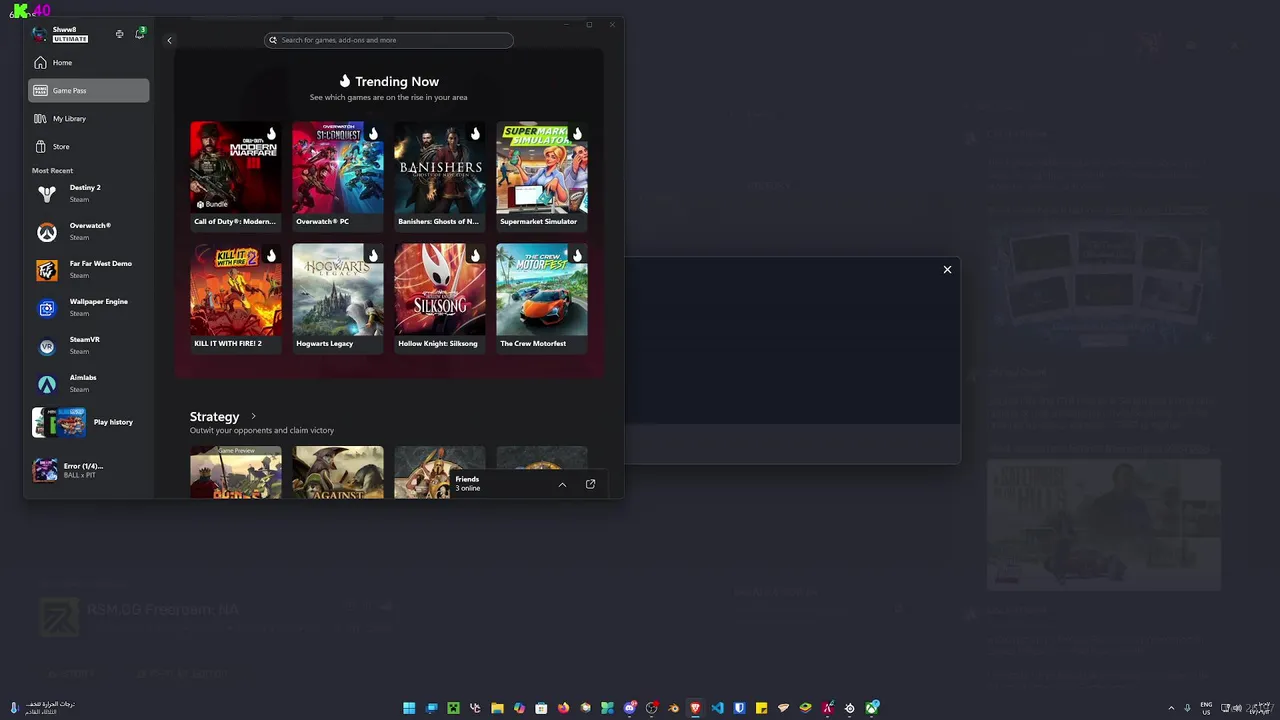The height and width of the screenshot is (720, 1280).
Task: Open SteamVR recent entry
Action: (x=89, y=345)
